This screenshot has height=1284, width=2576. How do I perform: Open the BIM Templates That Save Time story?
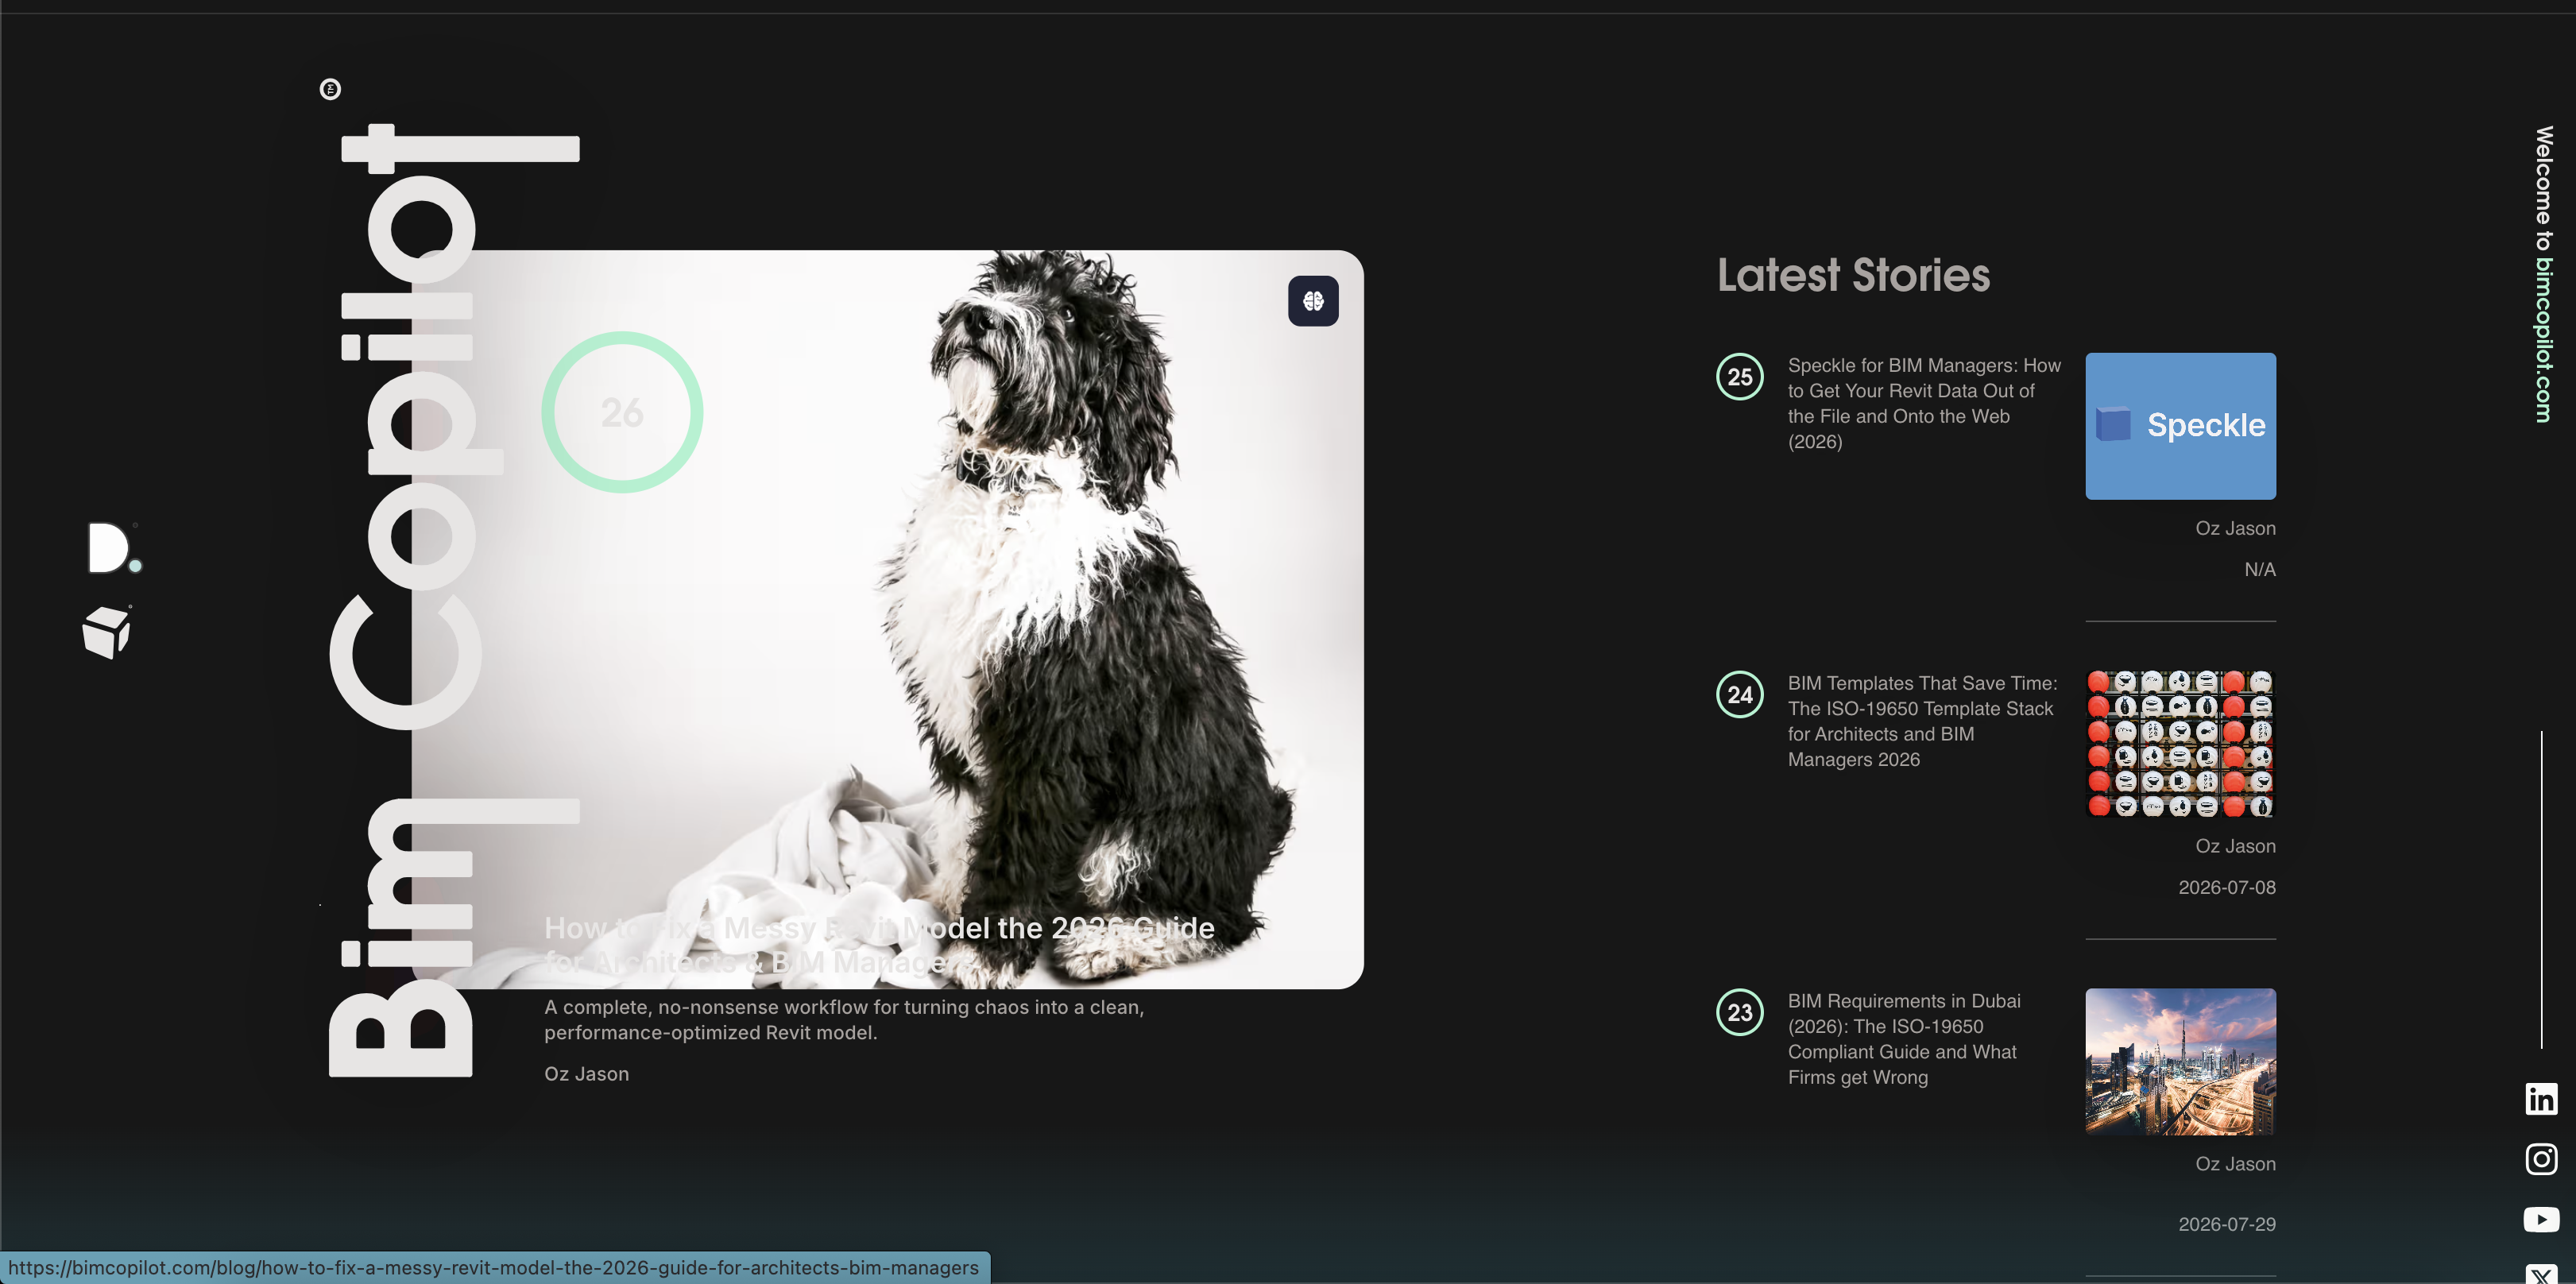[x=1922, y=721]
